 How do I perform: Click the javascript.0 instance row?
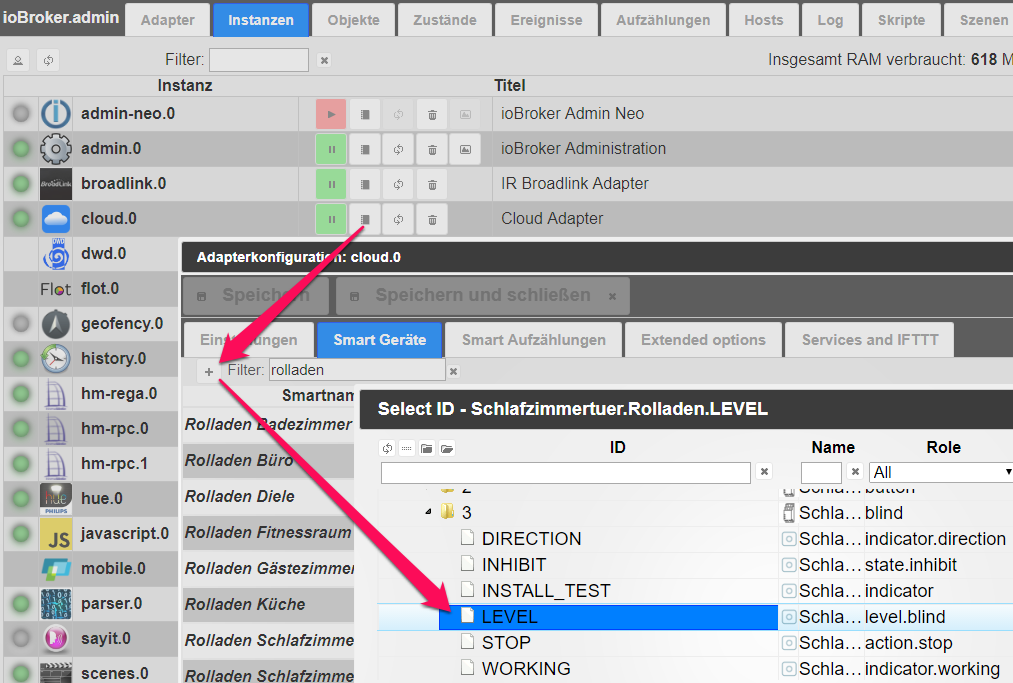[x=91, y=534]
